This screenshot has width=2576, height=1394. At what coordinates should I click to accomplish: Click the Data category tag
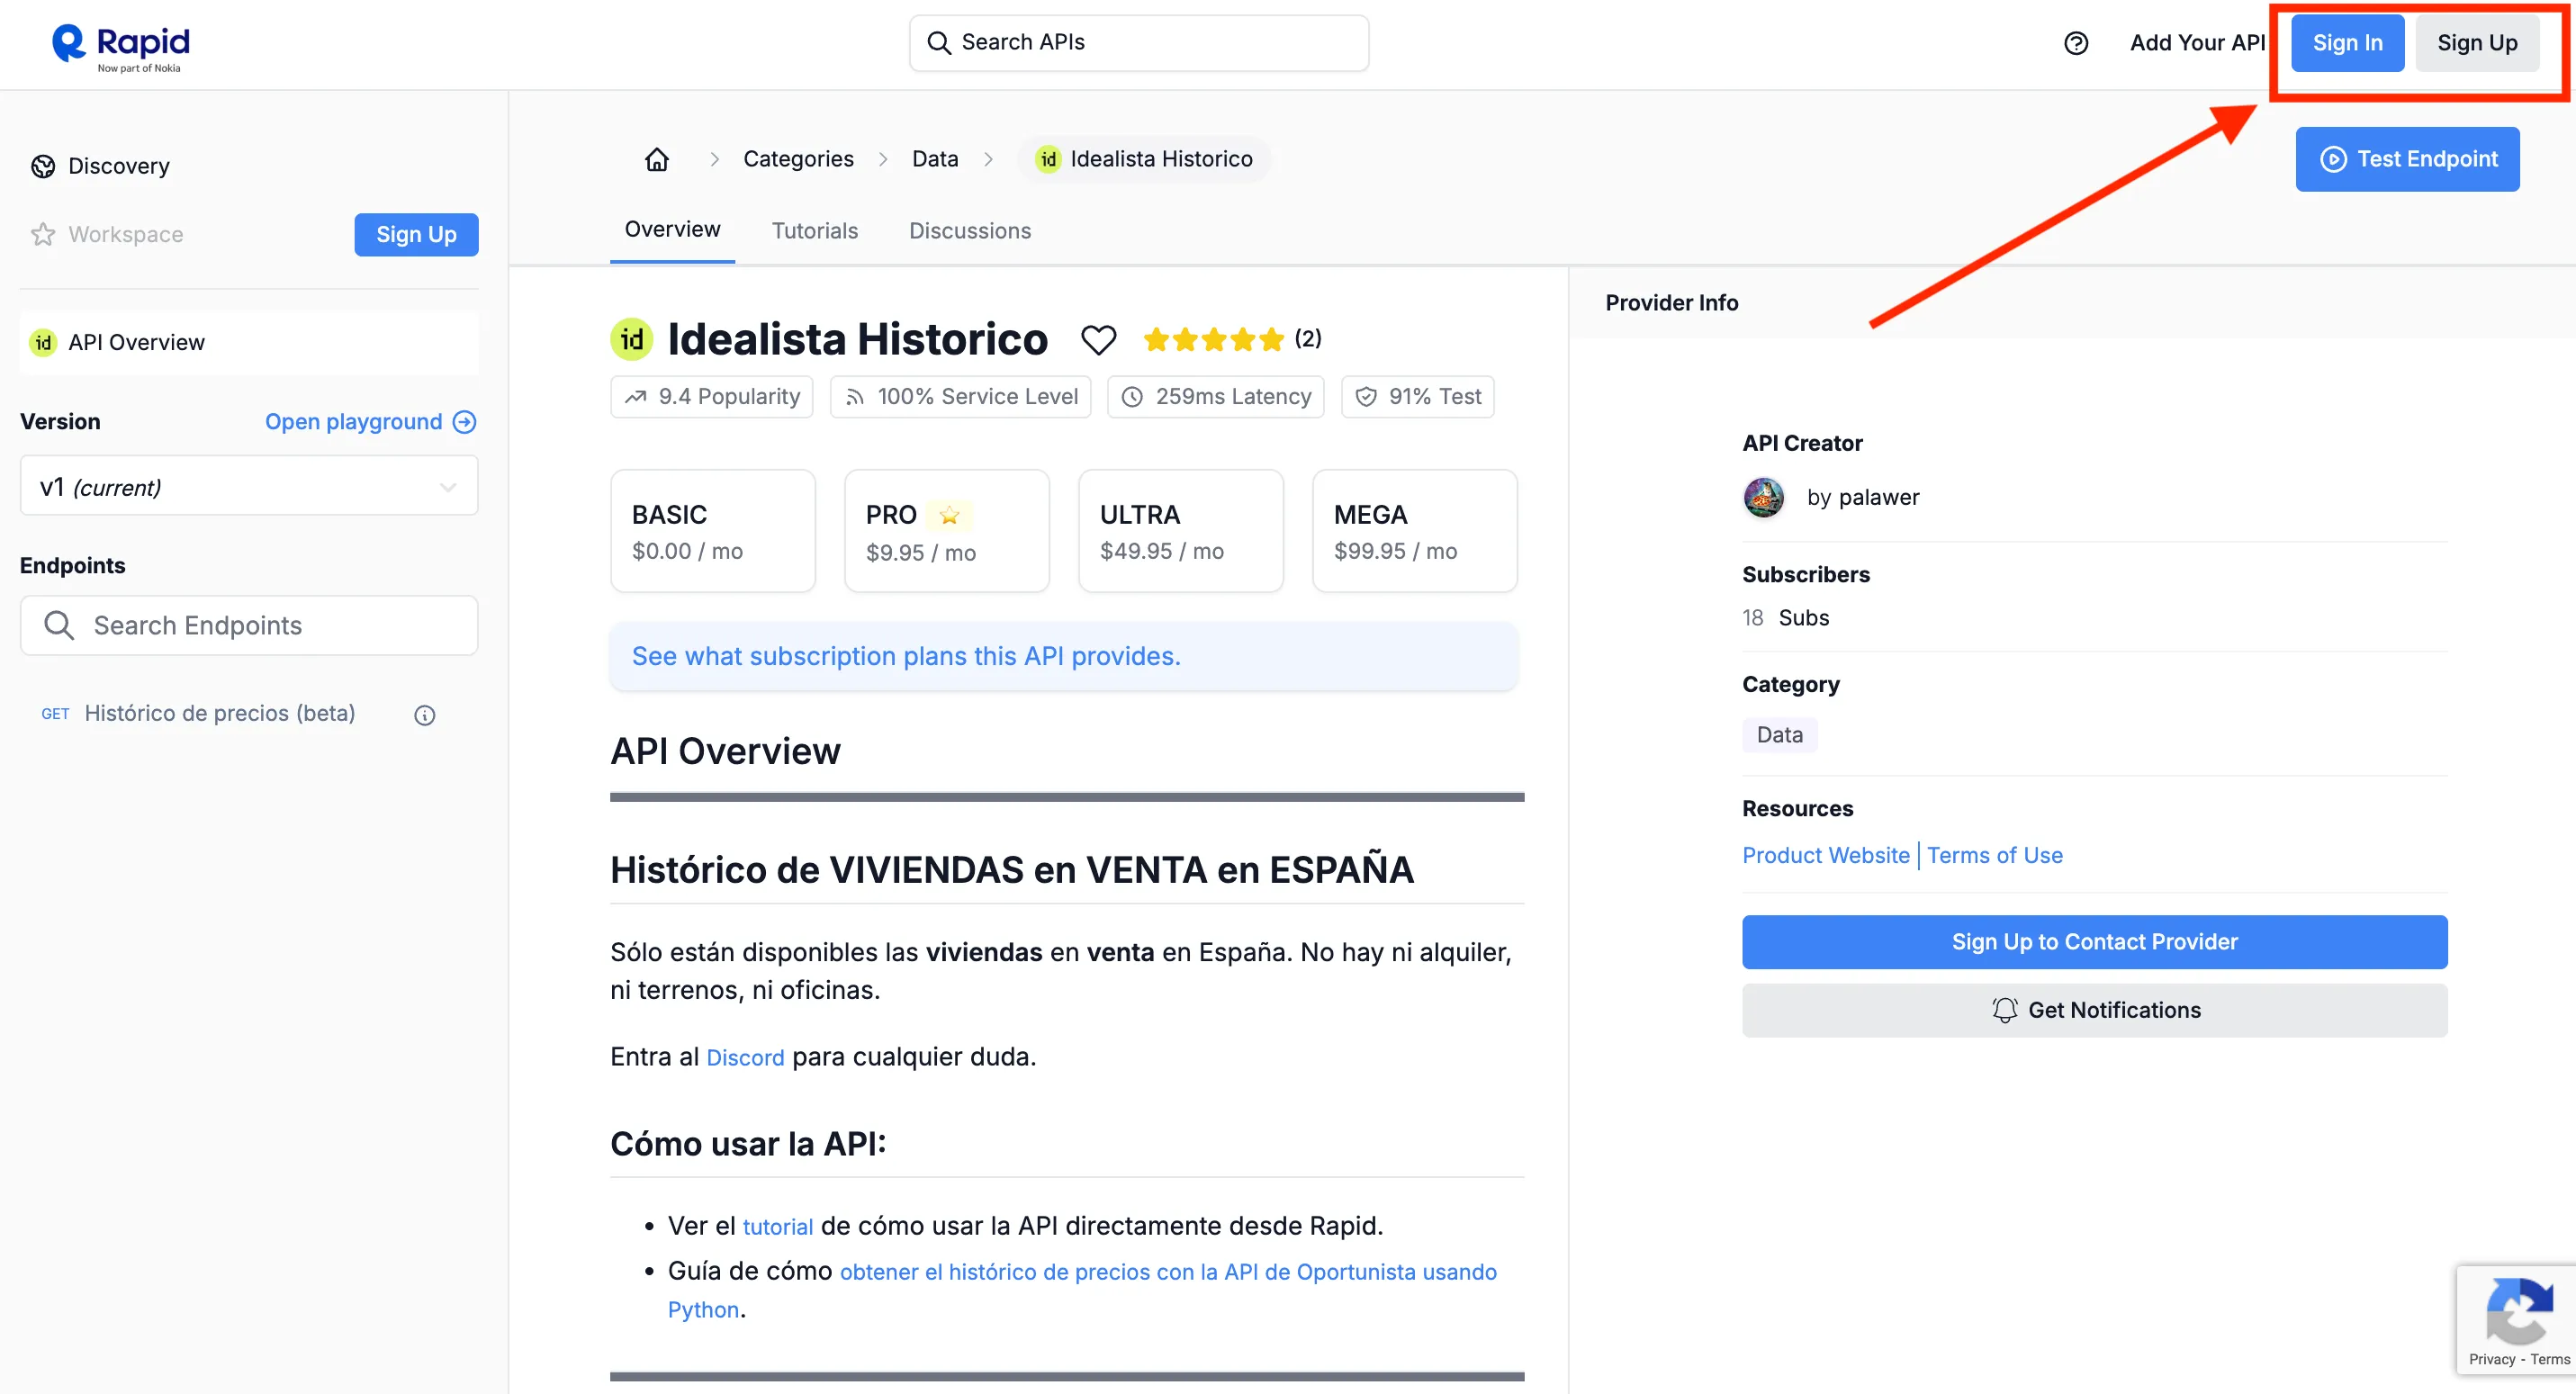(1779, 735)
